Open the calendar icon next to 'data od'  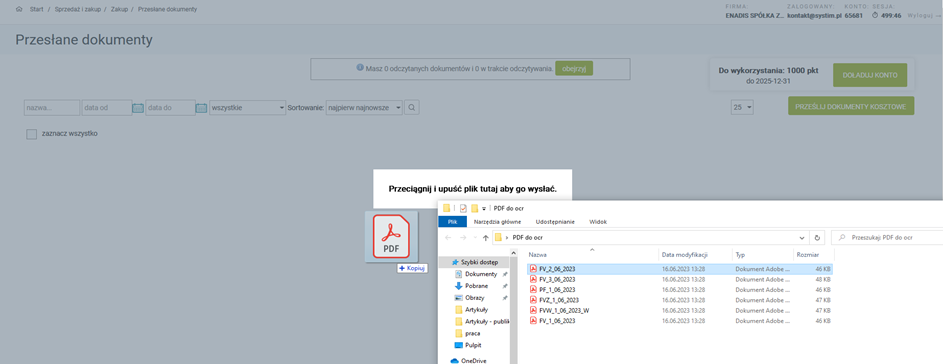[x=138, y=108]
